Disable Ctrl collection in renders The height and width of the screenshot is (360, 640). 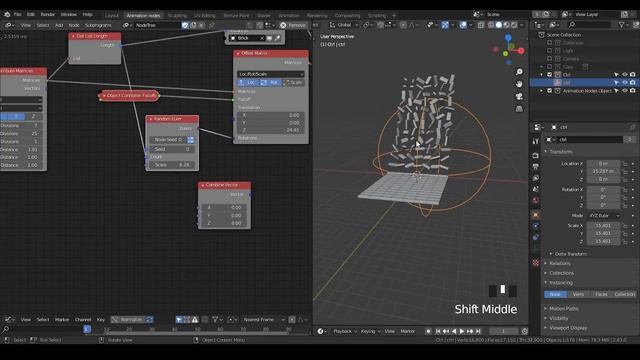click(x=633, y=75)
